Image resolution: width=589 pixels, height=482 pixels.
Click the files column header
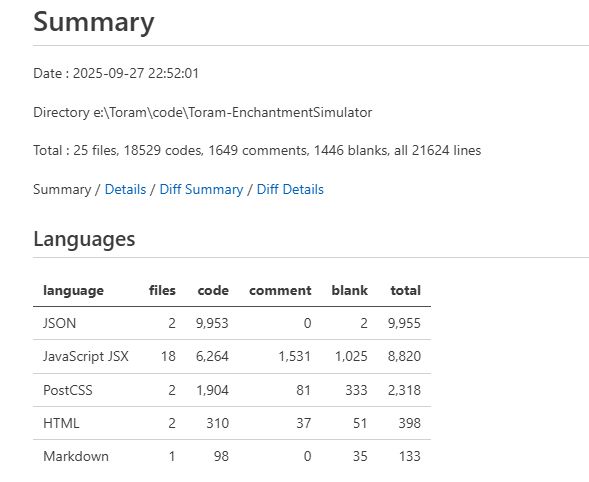tap(162, 290)
